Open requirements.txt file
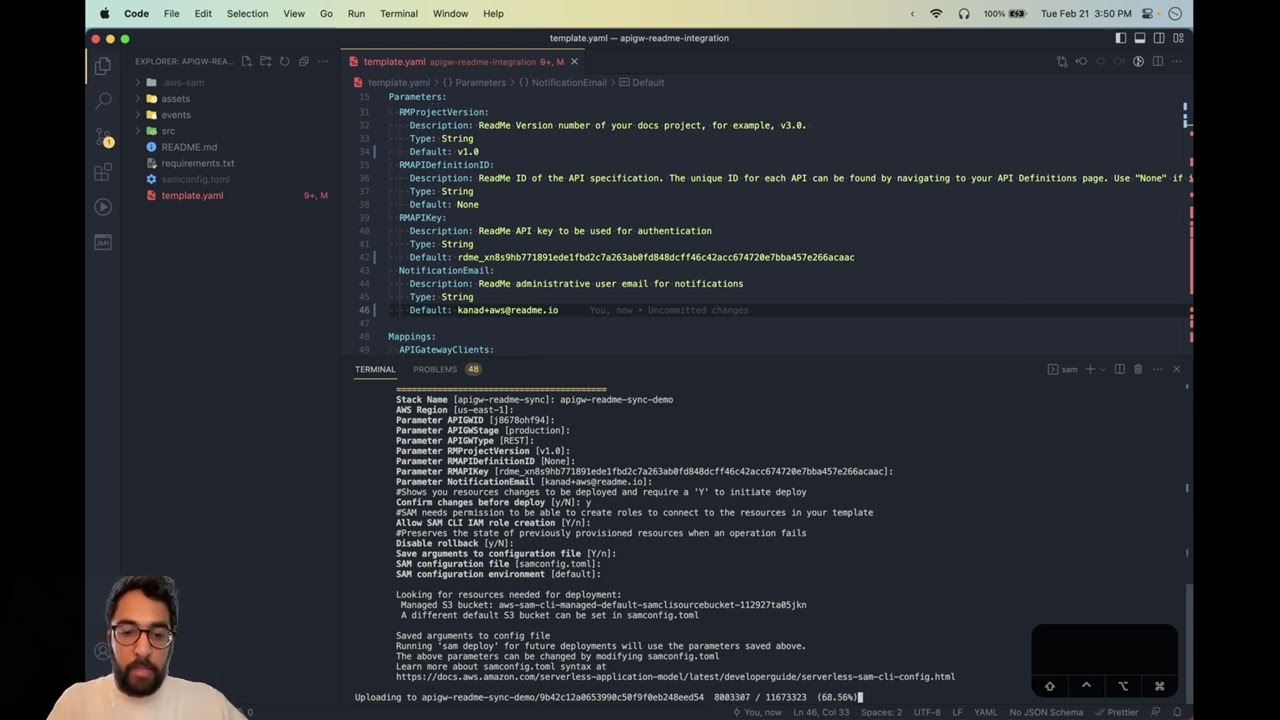This screenshot has height=720, width=1280. point(197,163)
